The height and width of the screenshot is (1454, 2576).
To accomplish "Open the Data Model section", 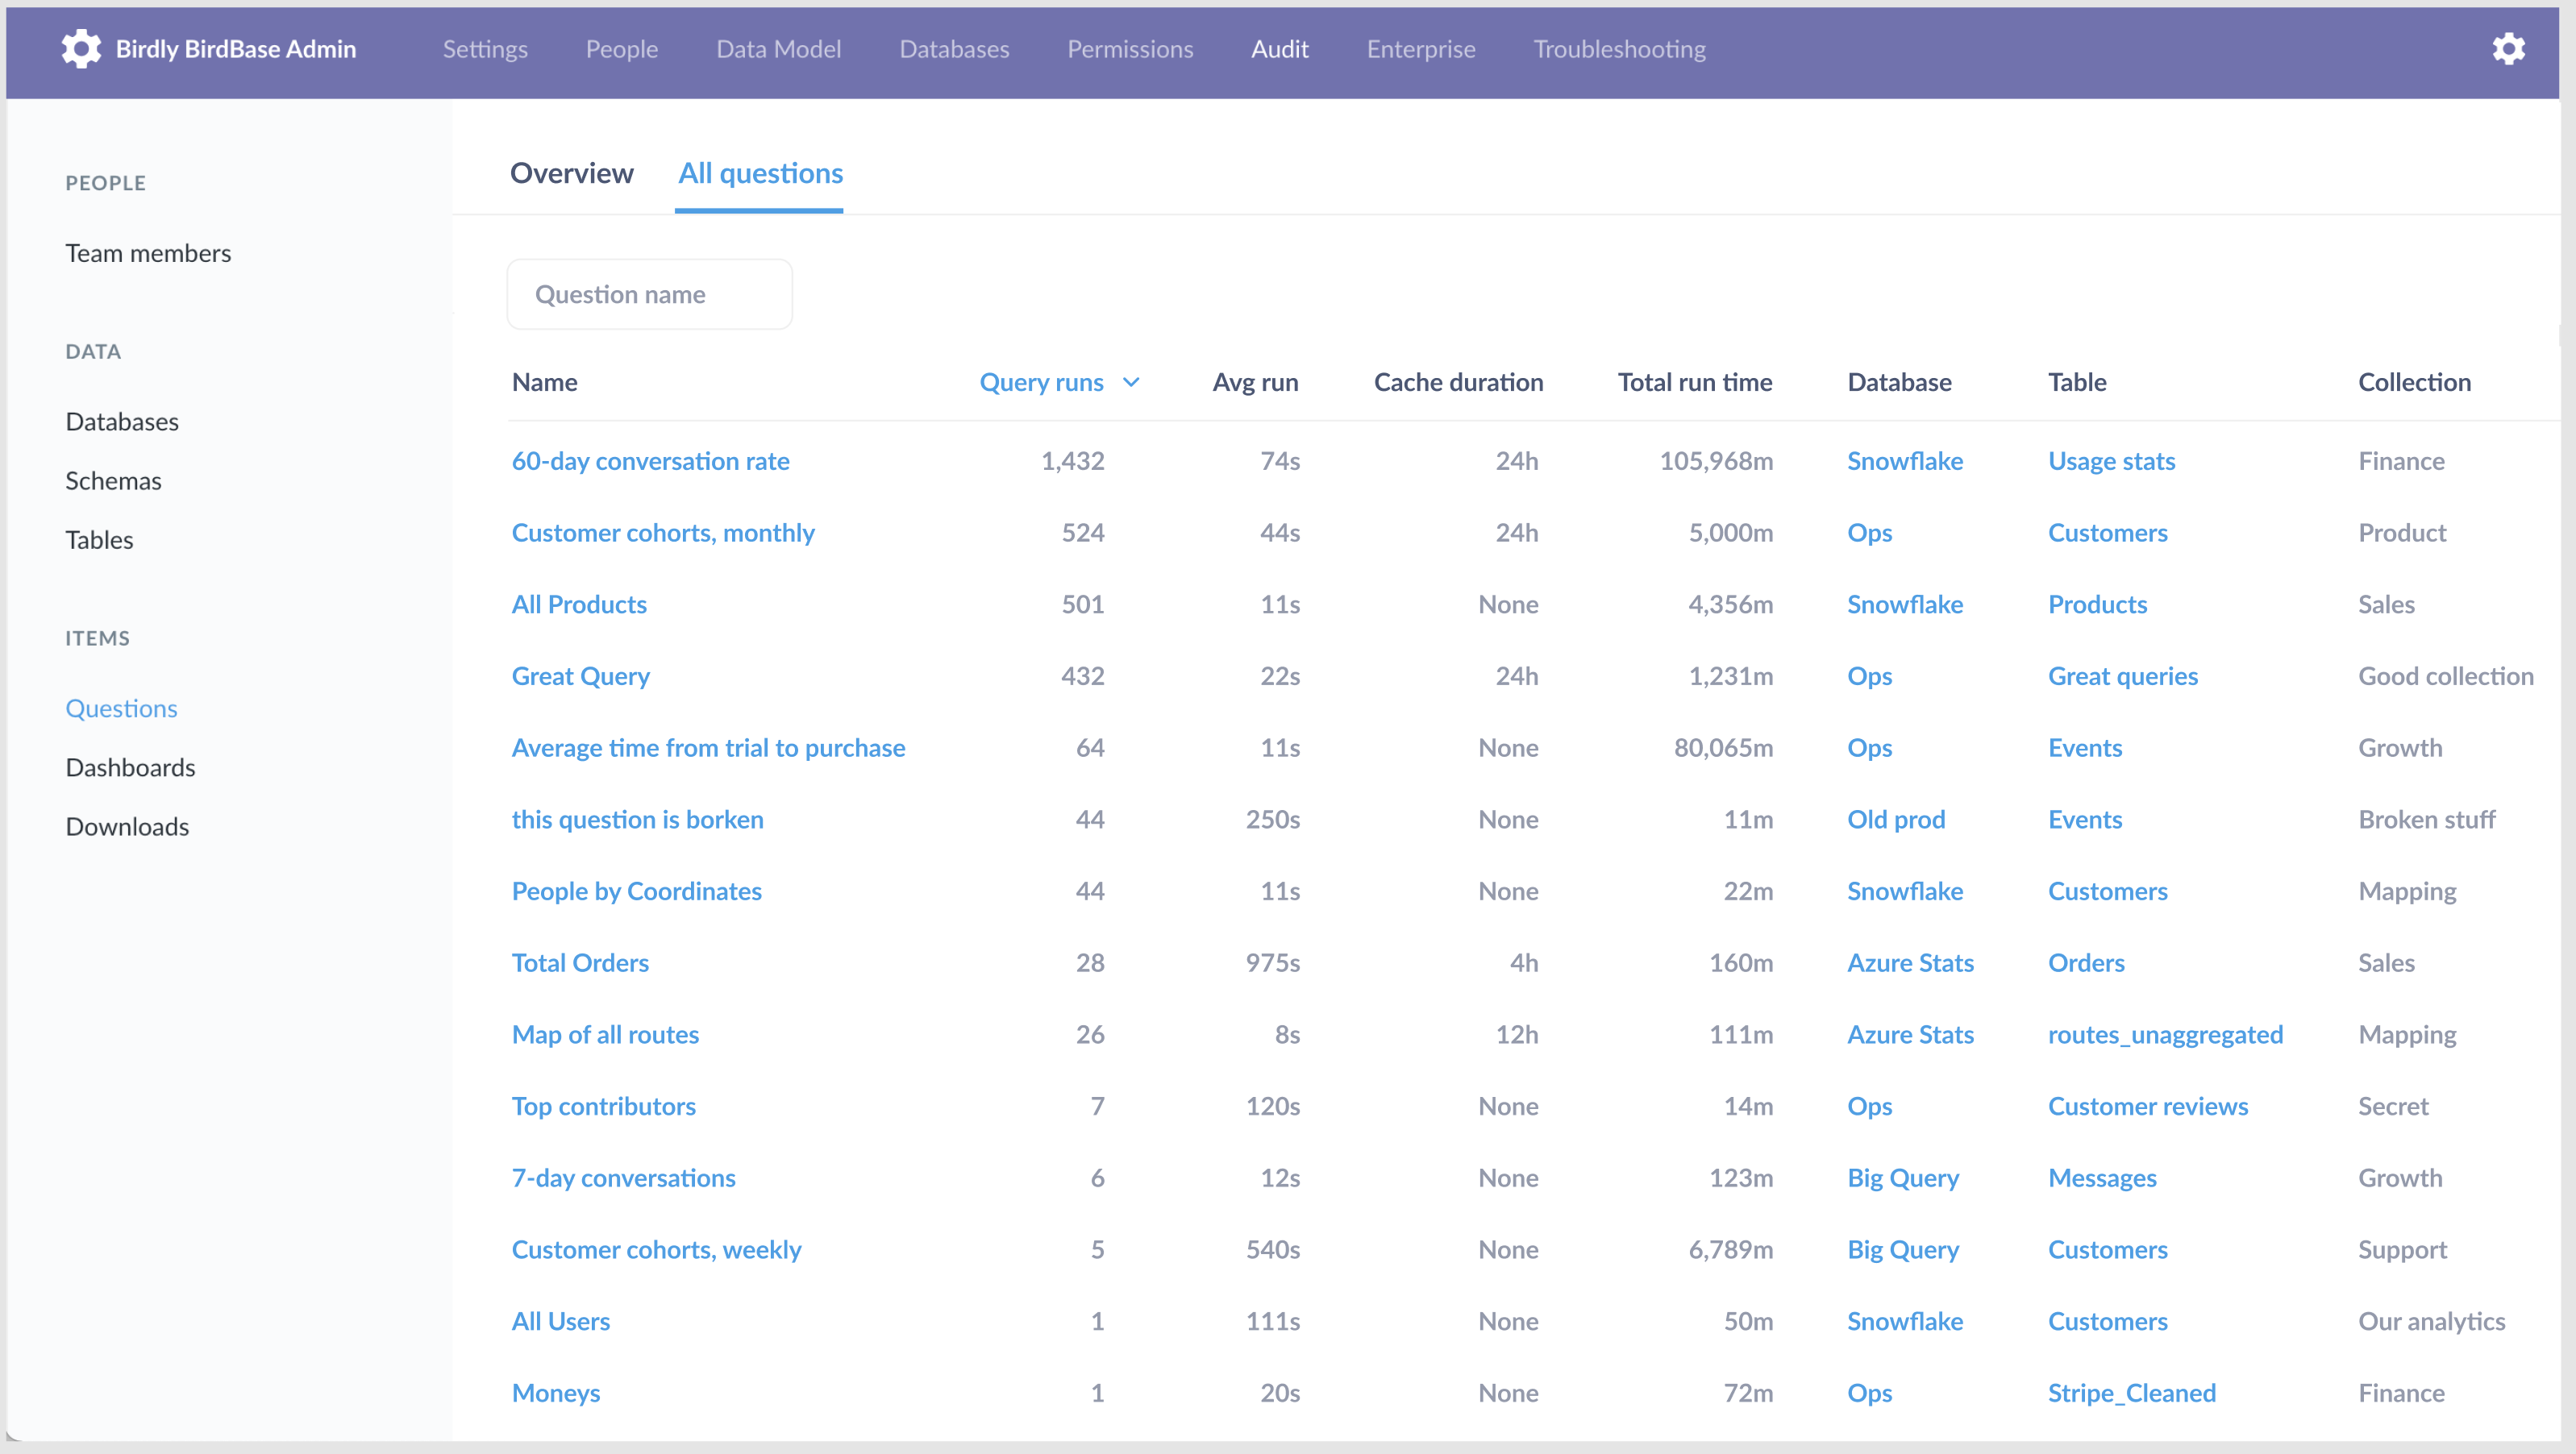I will [x=778, y=48].
